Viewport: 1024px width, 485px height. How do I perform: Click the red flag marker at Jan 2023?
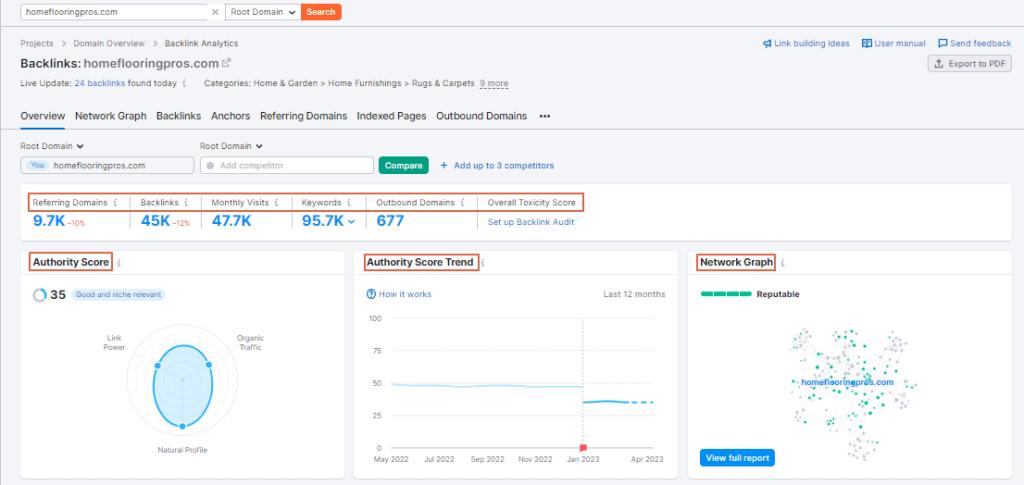point(583,448)
